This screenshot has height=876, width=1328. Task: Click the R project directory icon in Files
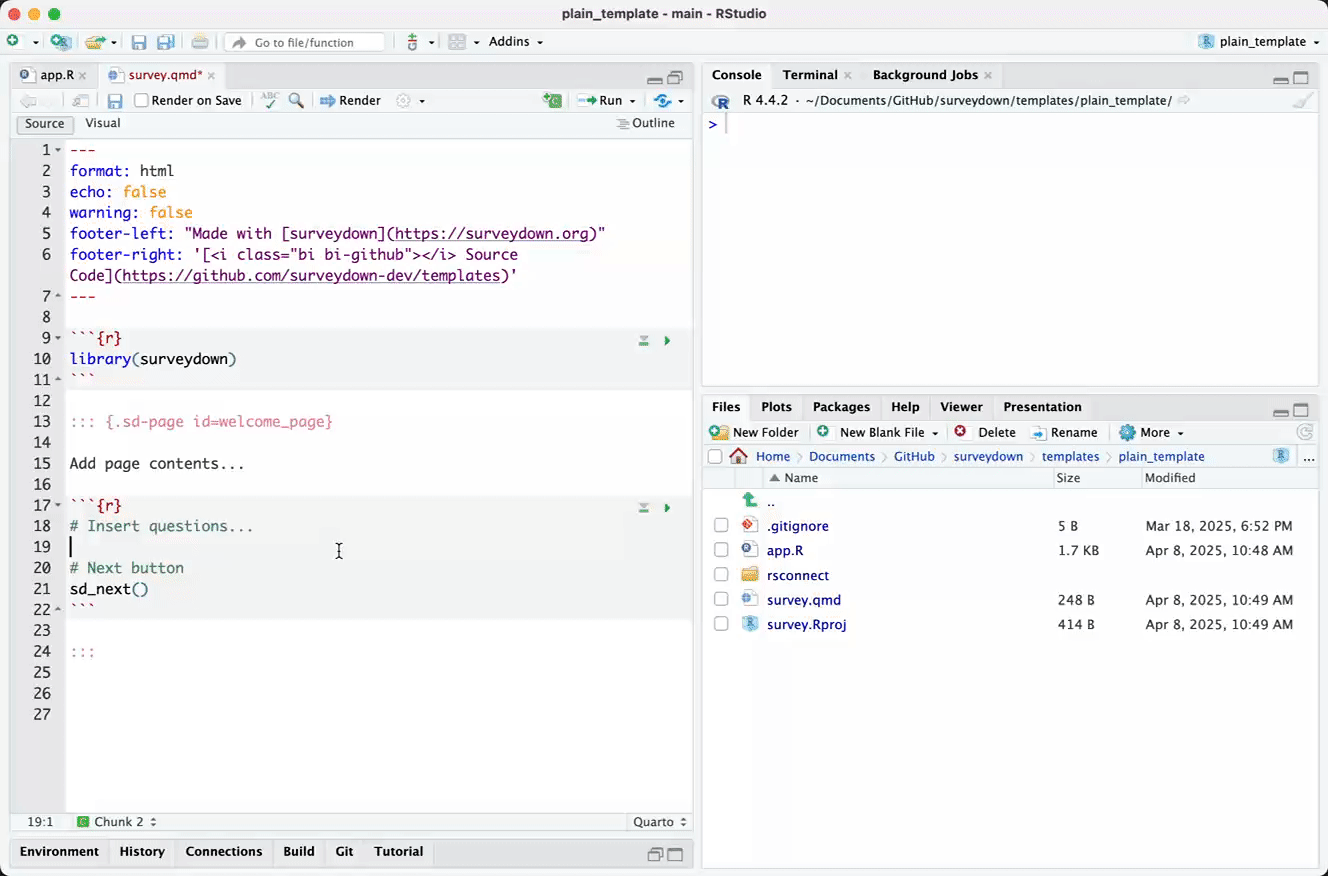pyautogui.click(x=1281, y=456)
